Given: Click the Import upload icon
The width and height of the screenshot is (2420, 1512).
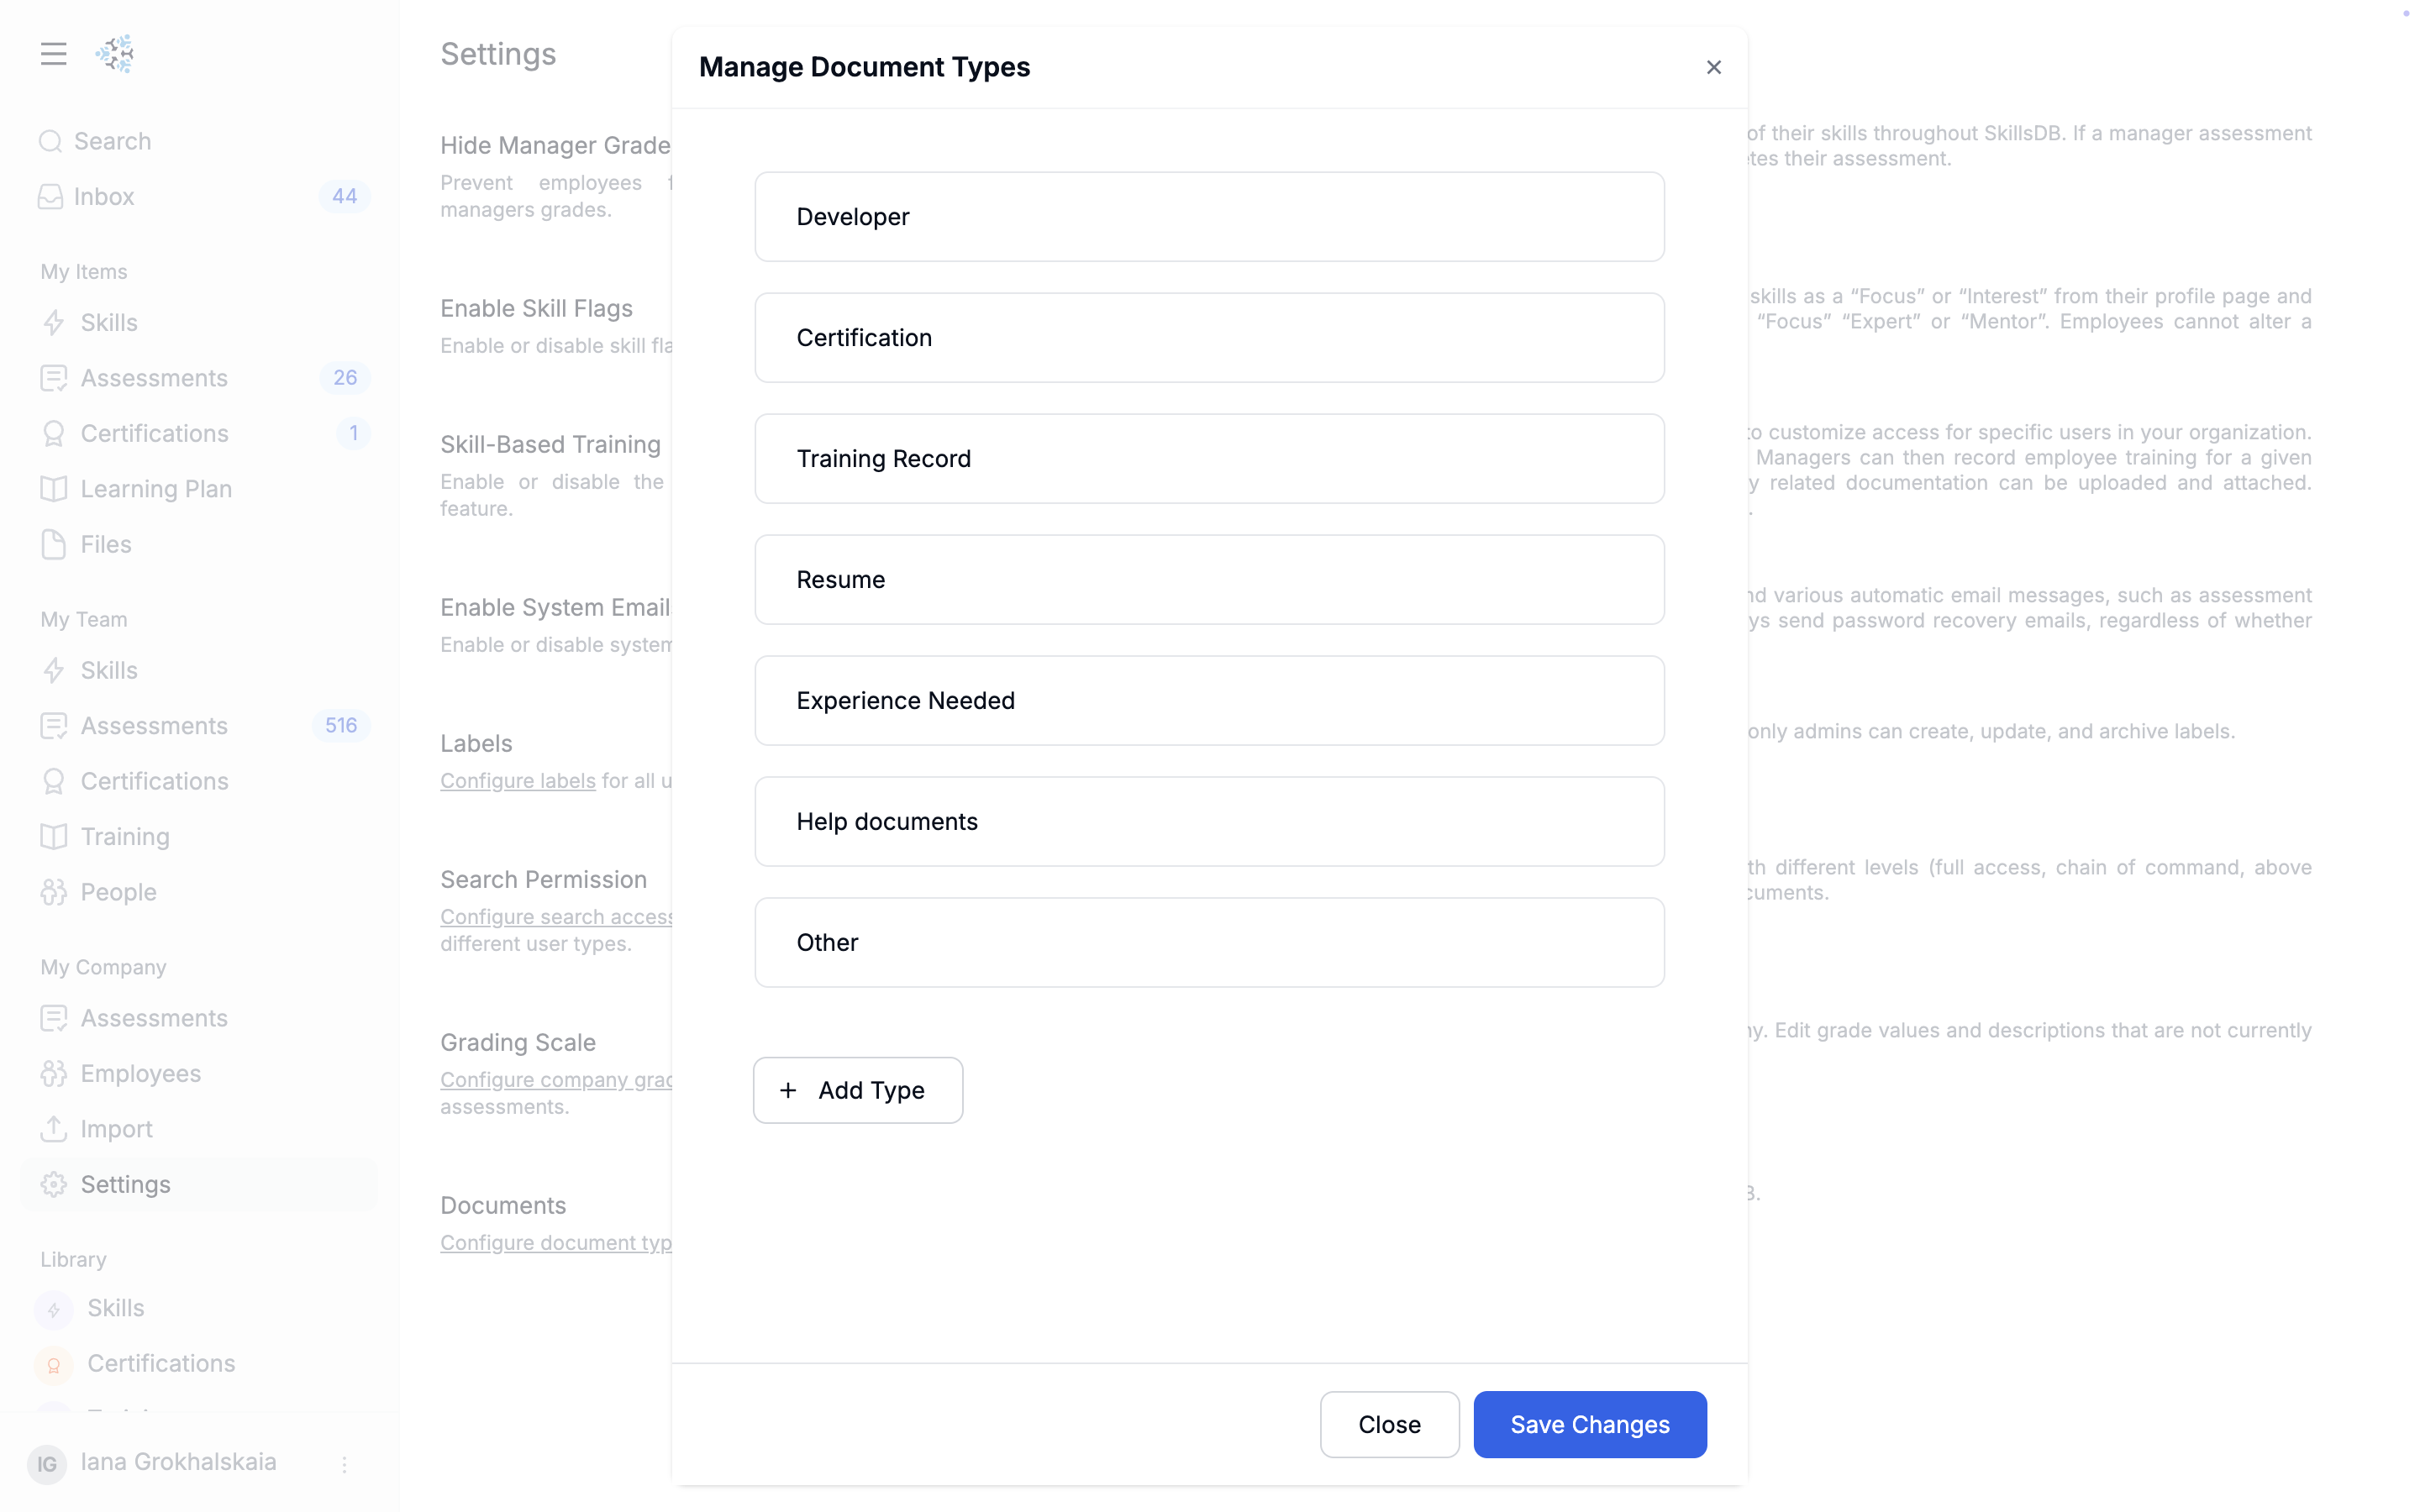Looking at the screenshot, I should point(54,1128).
